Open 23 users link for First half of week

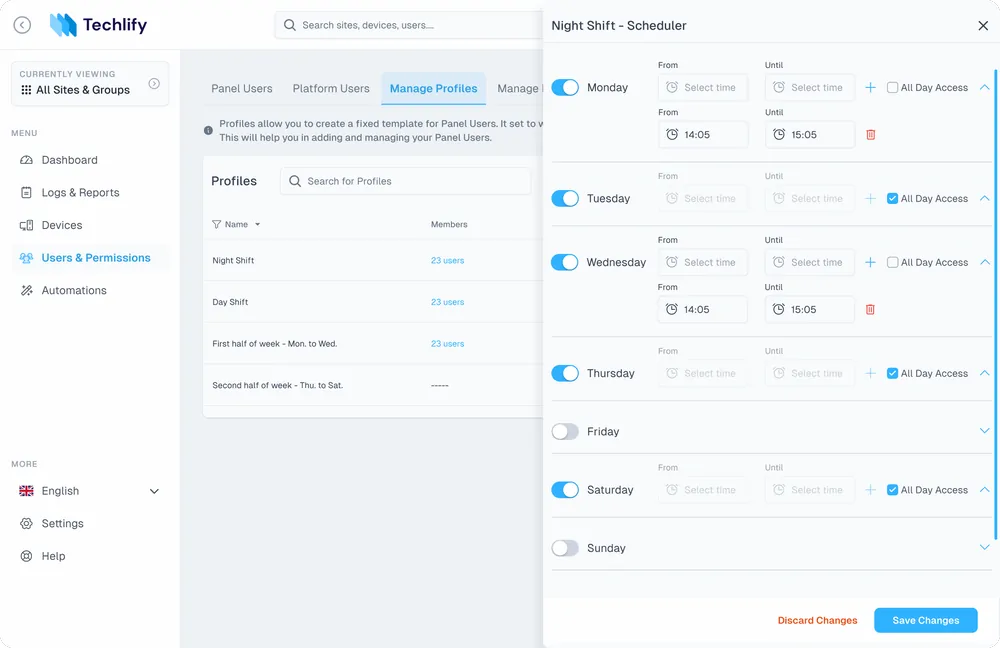coord(447,343)
